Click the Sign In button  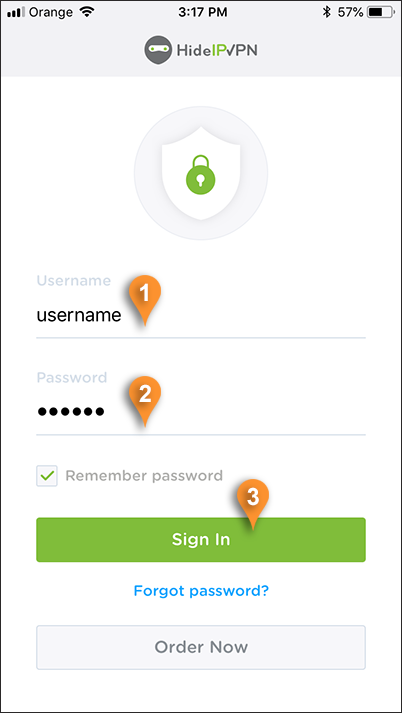tap(201, 539)
